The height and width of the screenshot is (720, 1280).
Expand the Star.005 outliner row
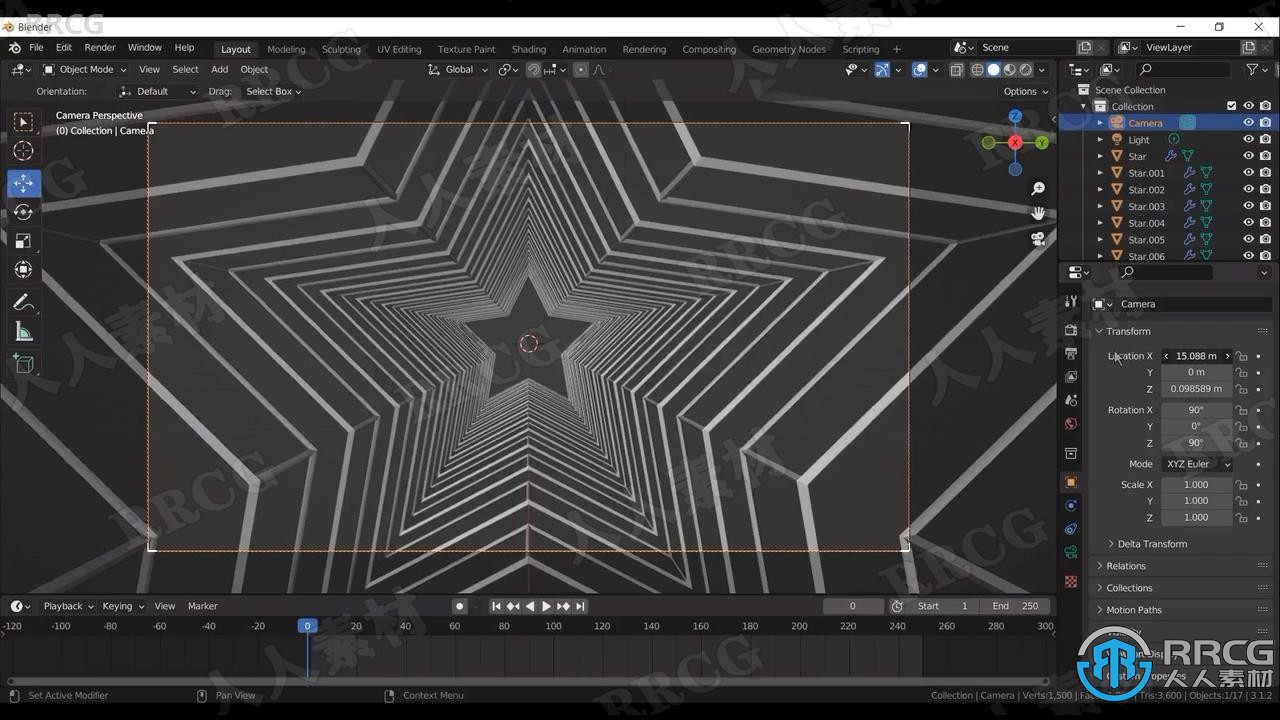(x=1100, y=240)
